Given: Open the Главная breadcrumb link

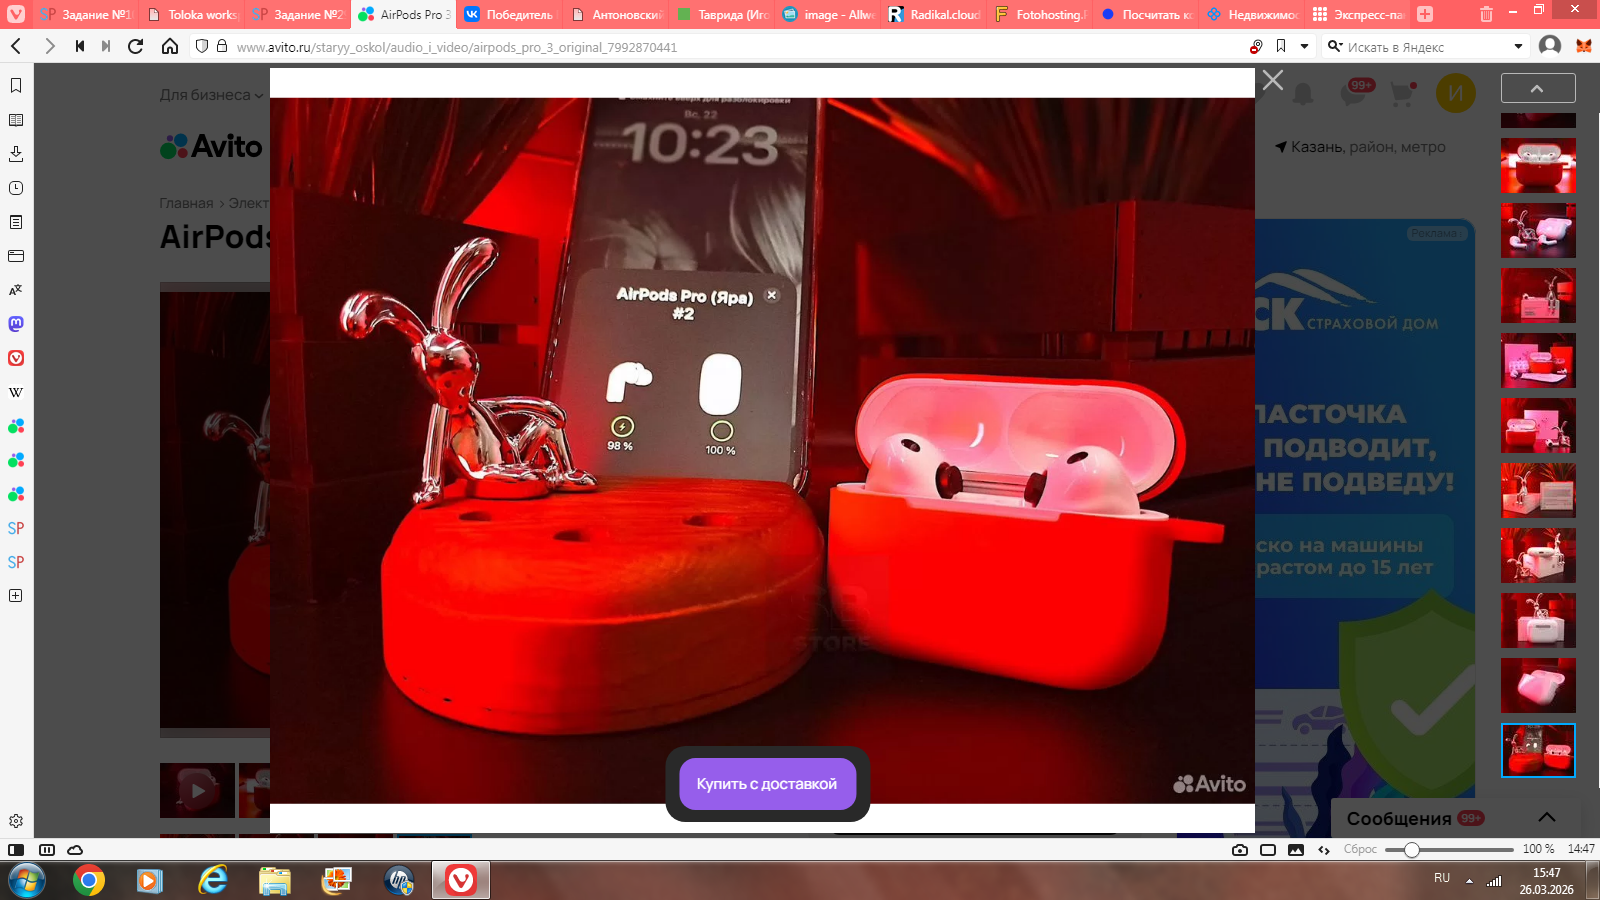Looking at the screenshot, I should (186, 203).
